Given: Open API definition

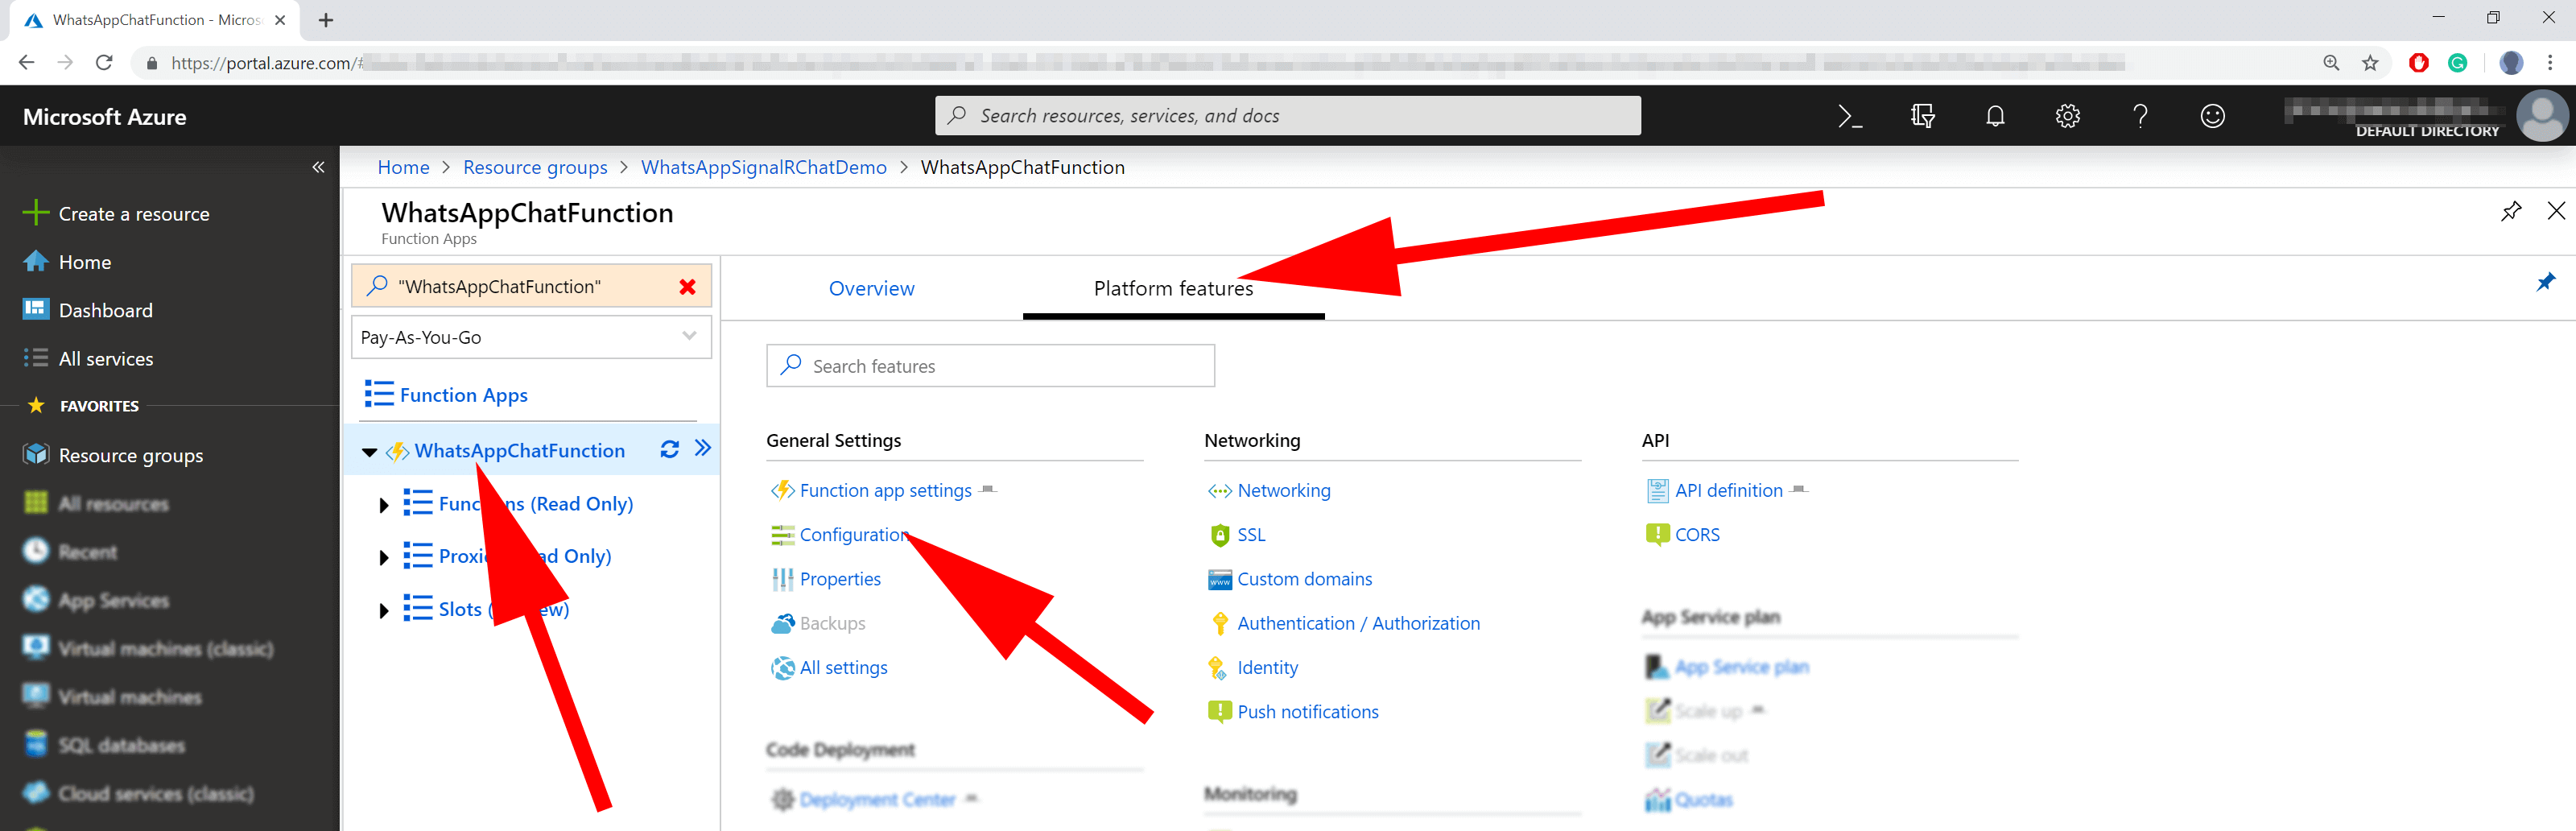Looking at the screenshot, I should pos(1728,490).
